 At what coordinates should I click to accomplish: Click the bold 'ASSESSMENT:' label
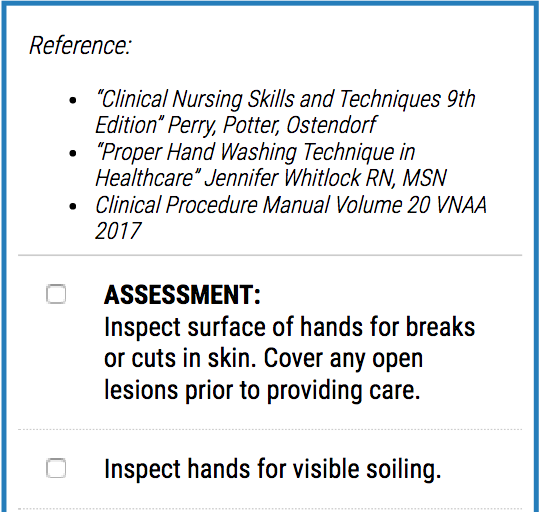[x=182, y=295]
